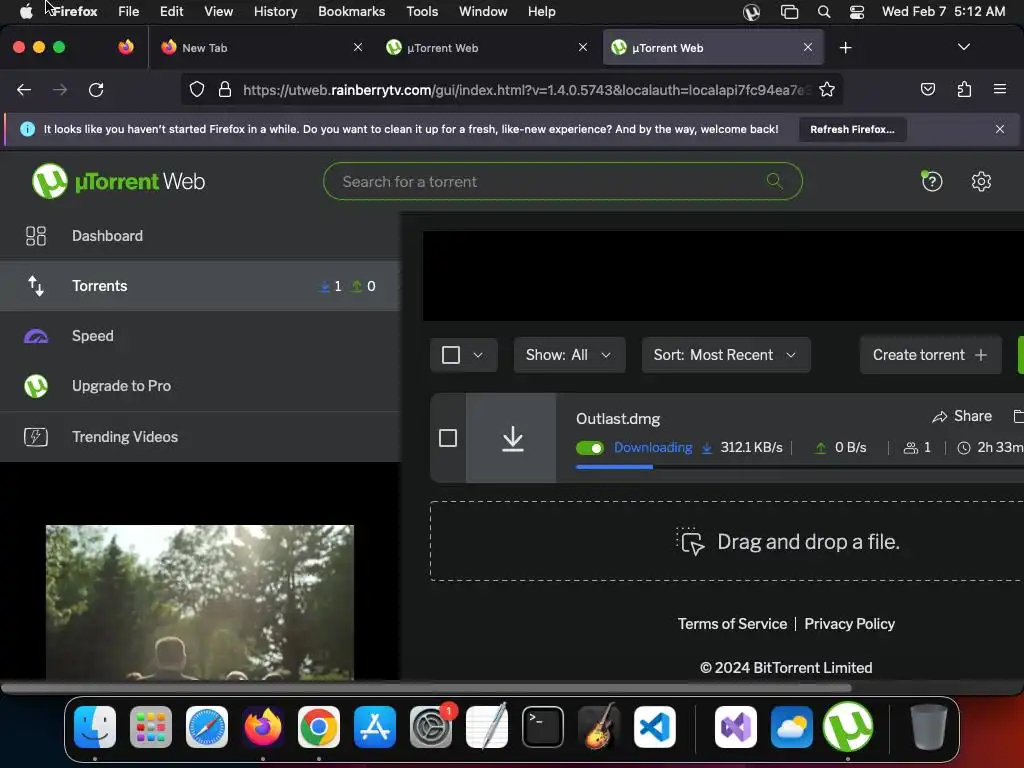Select Torrents in the sidebar
Screen dimensions: 1024x768
coord(200,286)
